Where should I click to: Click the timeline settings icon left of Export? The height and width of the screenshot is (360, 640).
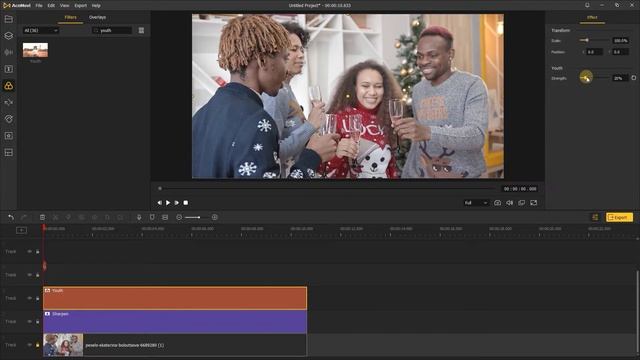595,217
